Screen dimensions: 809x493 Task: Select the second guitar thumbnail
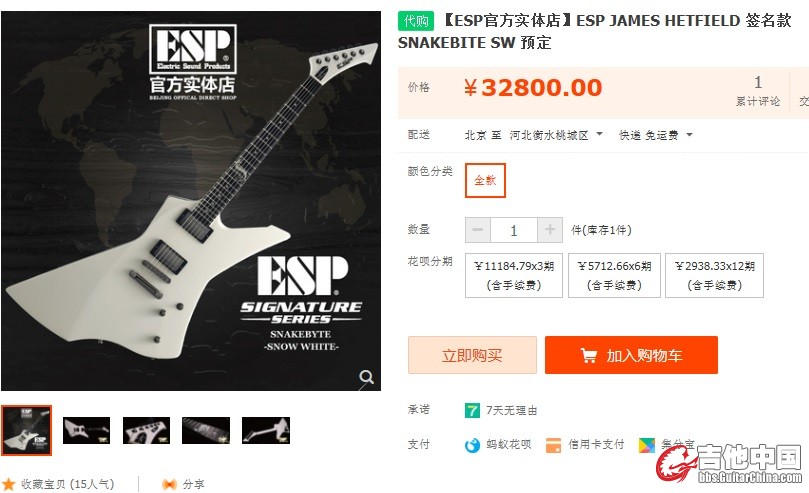pos(86,431)
